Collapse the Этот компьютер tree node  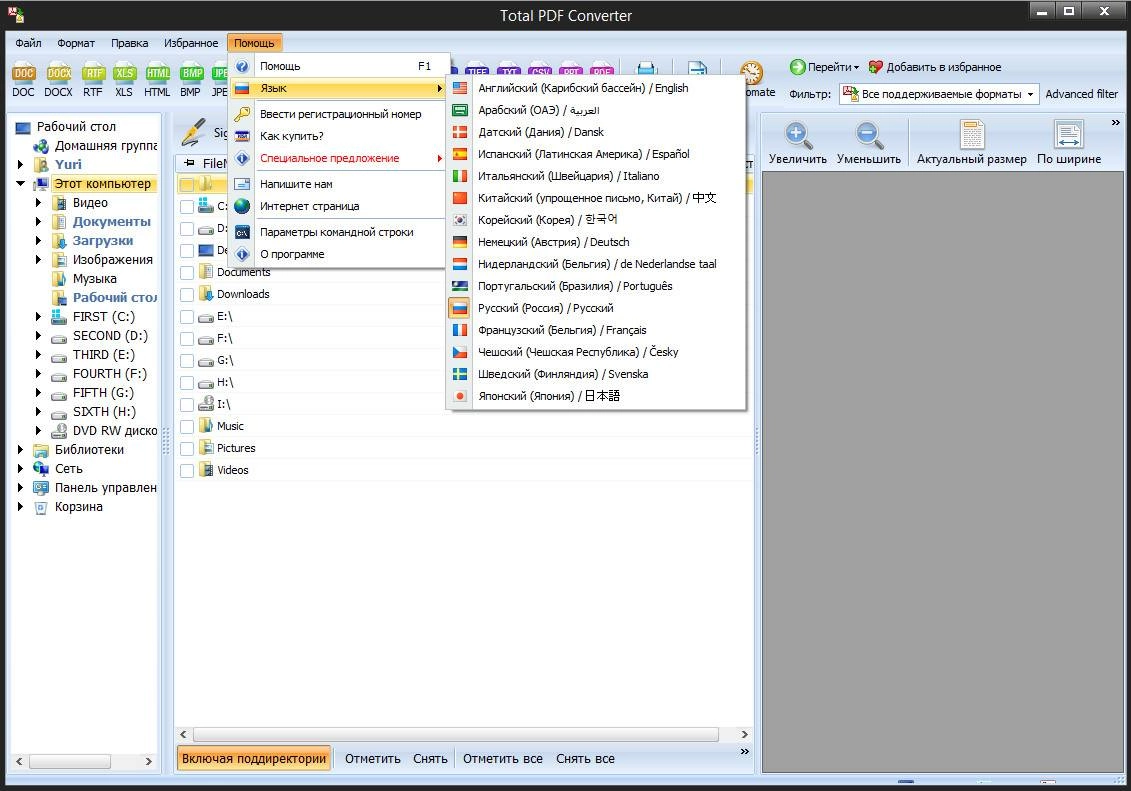pyautogui.click(x=20, y=184)
